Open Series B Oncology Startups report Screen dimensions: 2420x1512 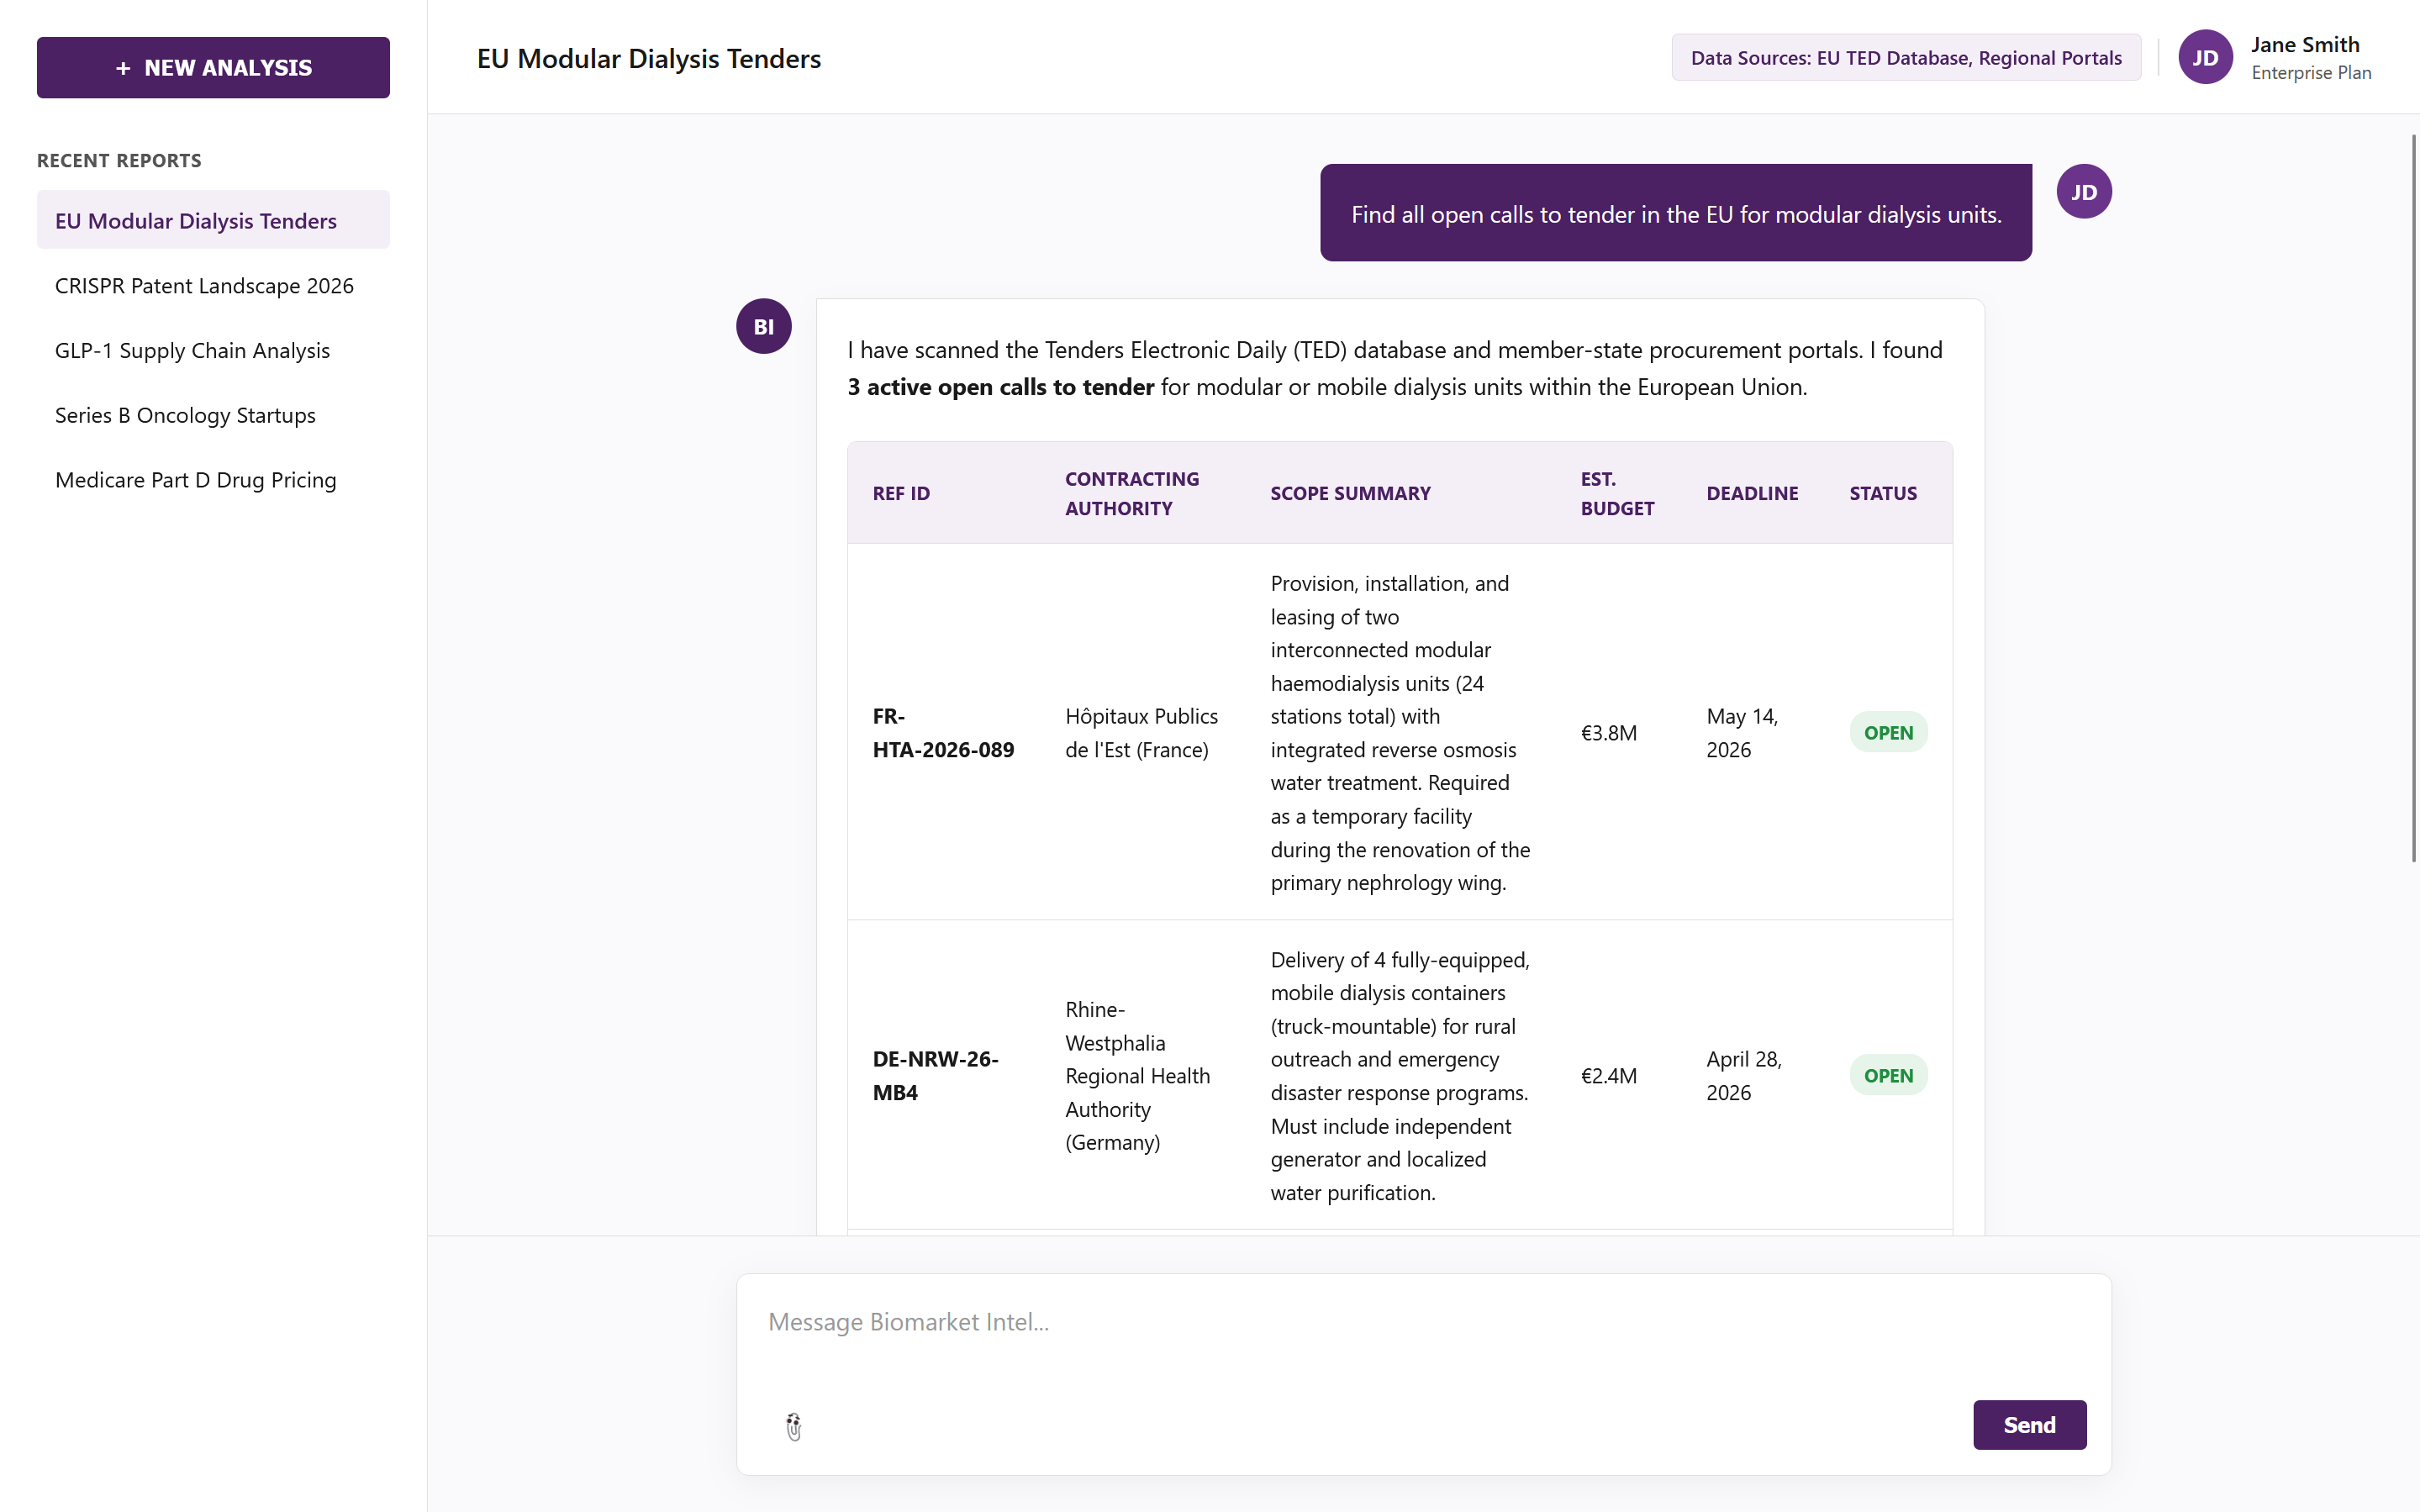185,416
